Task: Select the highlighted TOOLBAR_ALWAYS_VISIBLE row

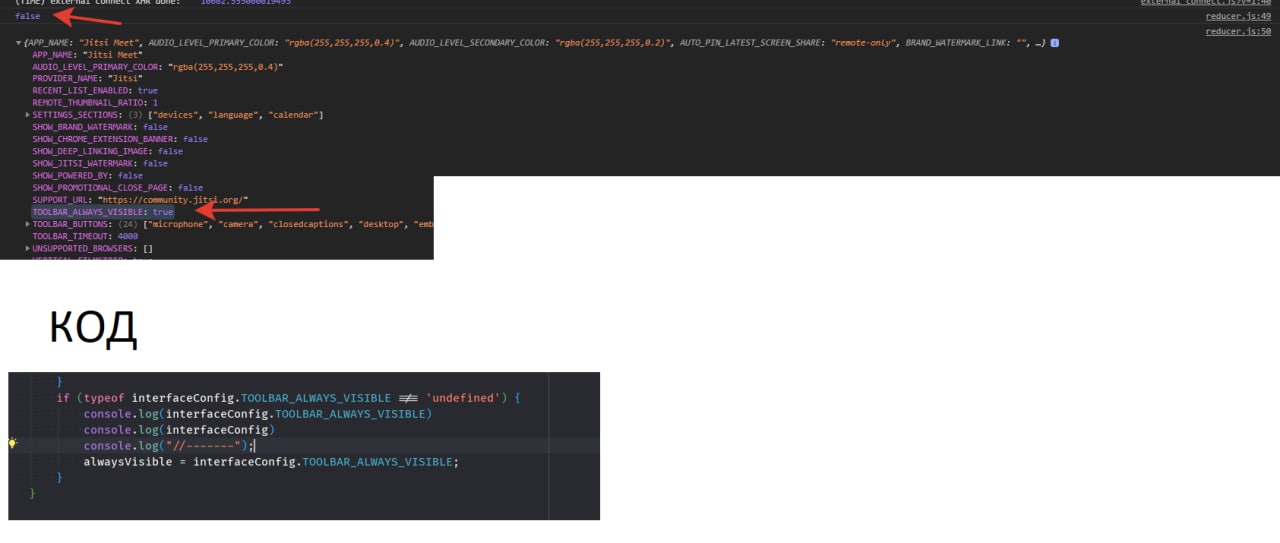Action: coord(103,212)
